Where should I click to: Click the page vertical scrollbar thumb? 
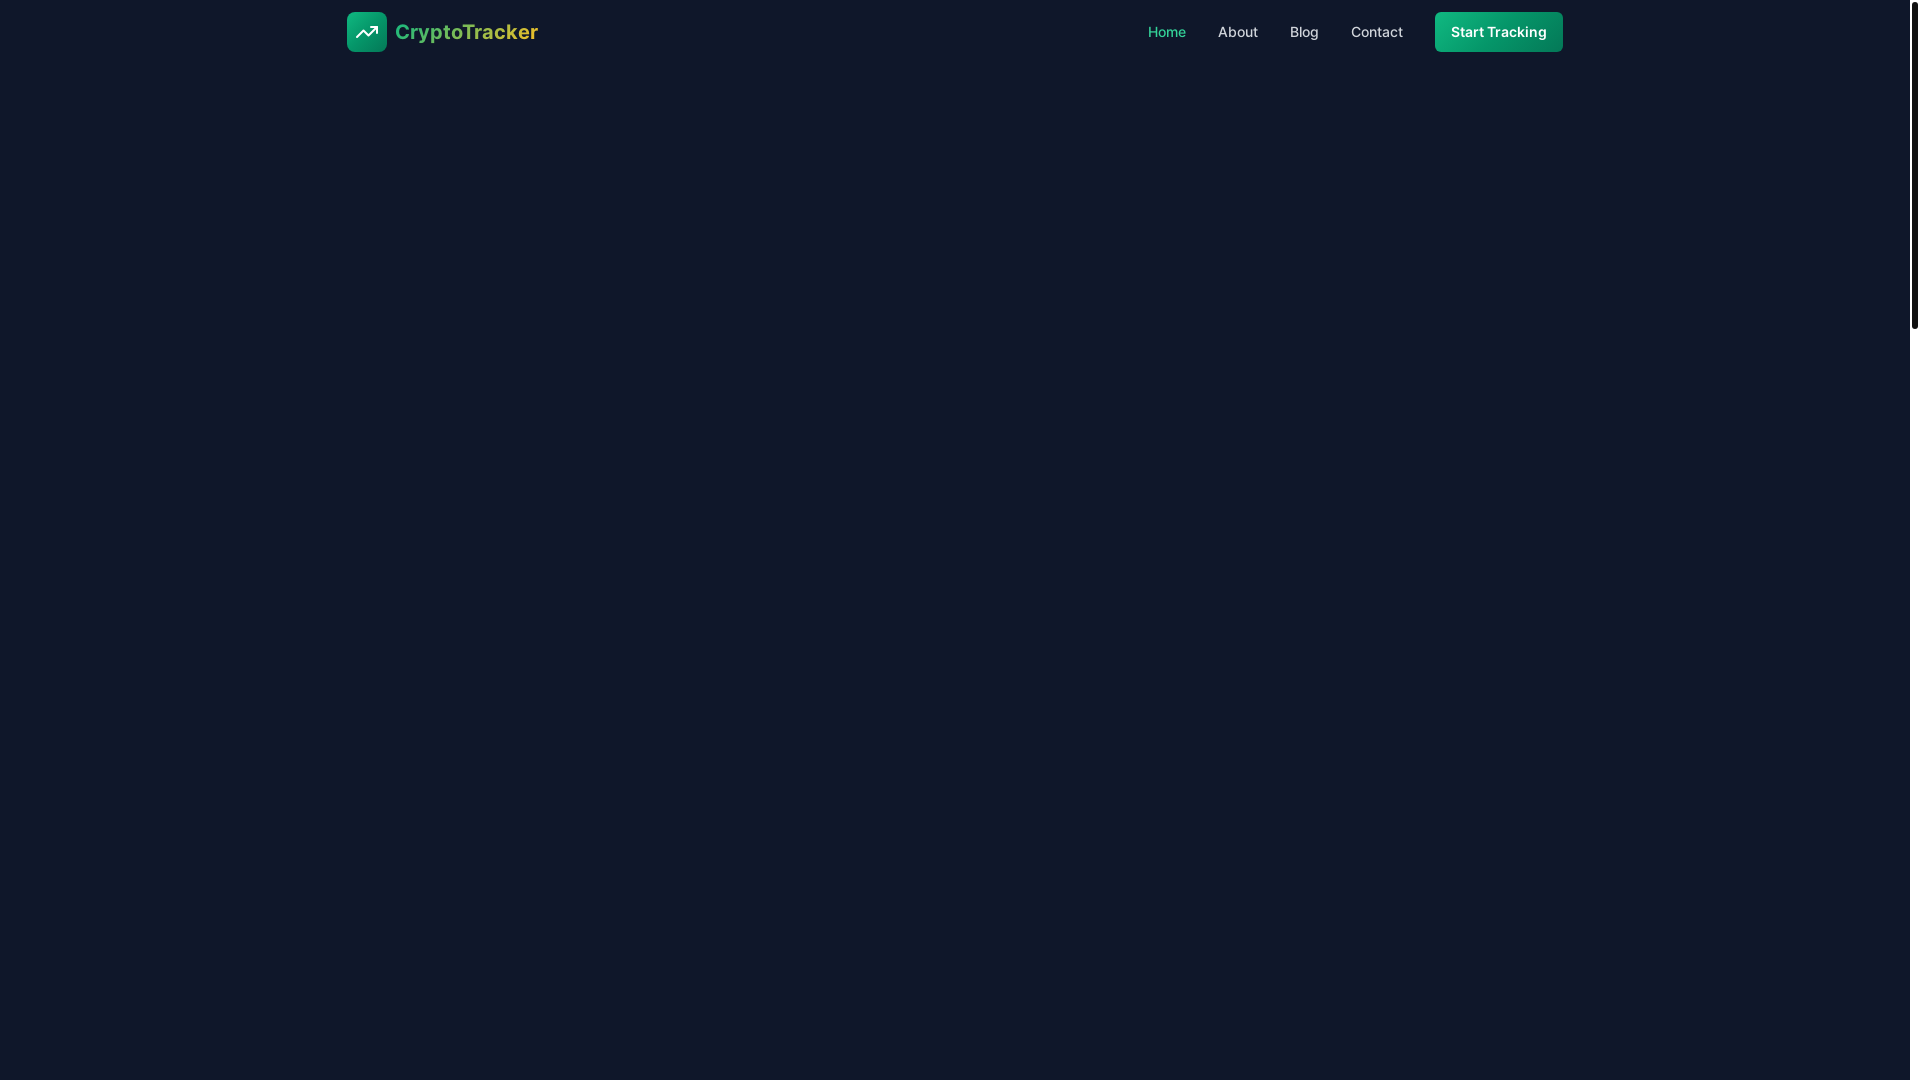pyautogui.click(x=1914, y=165)
